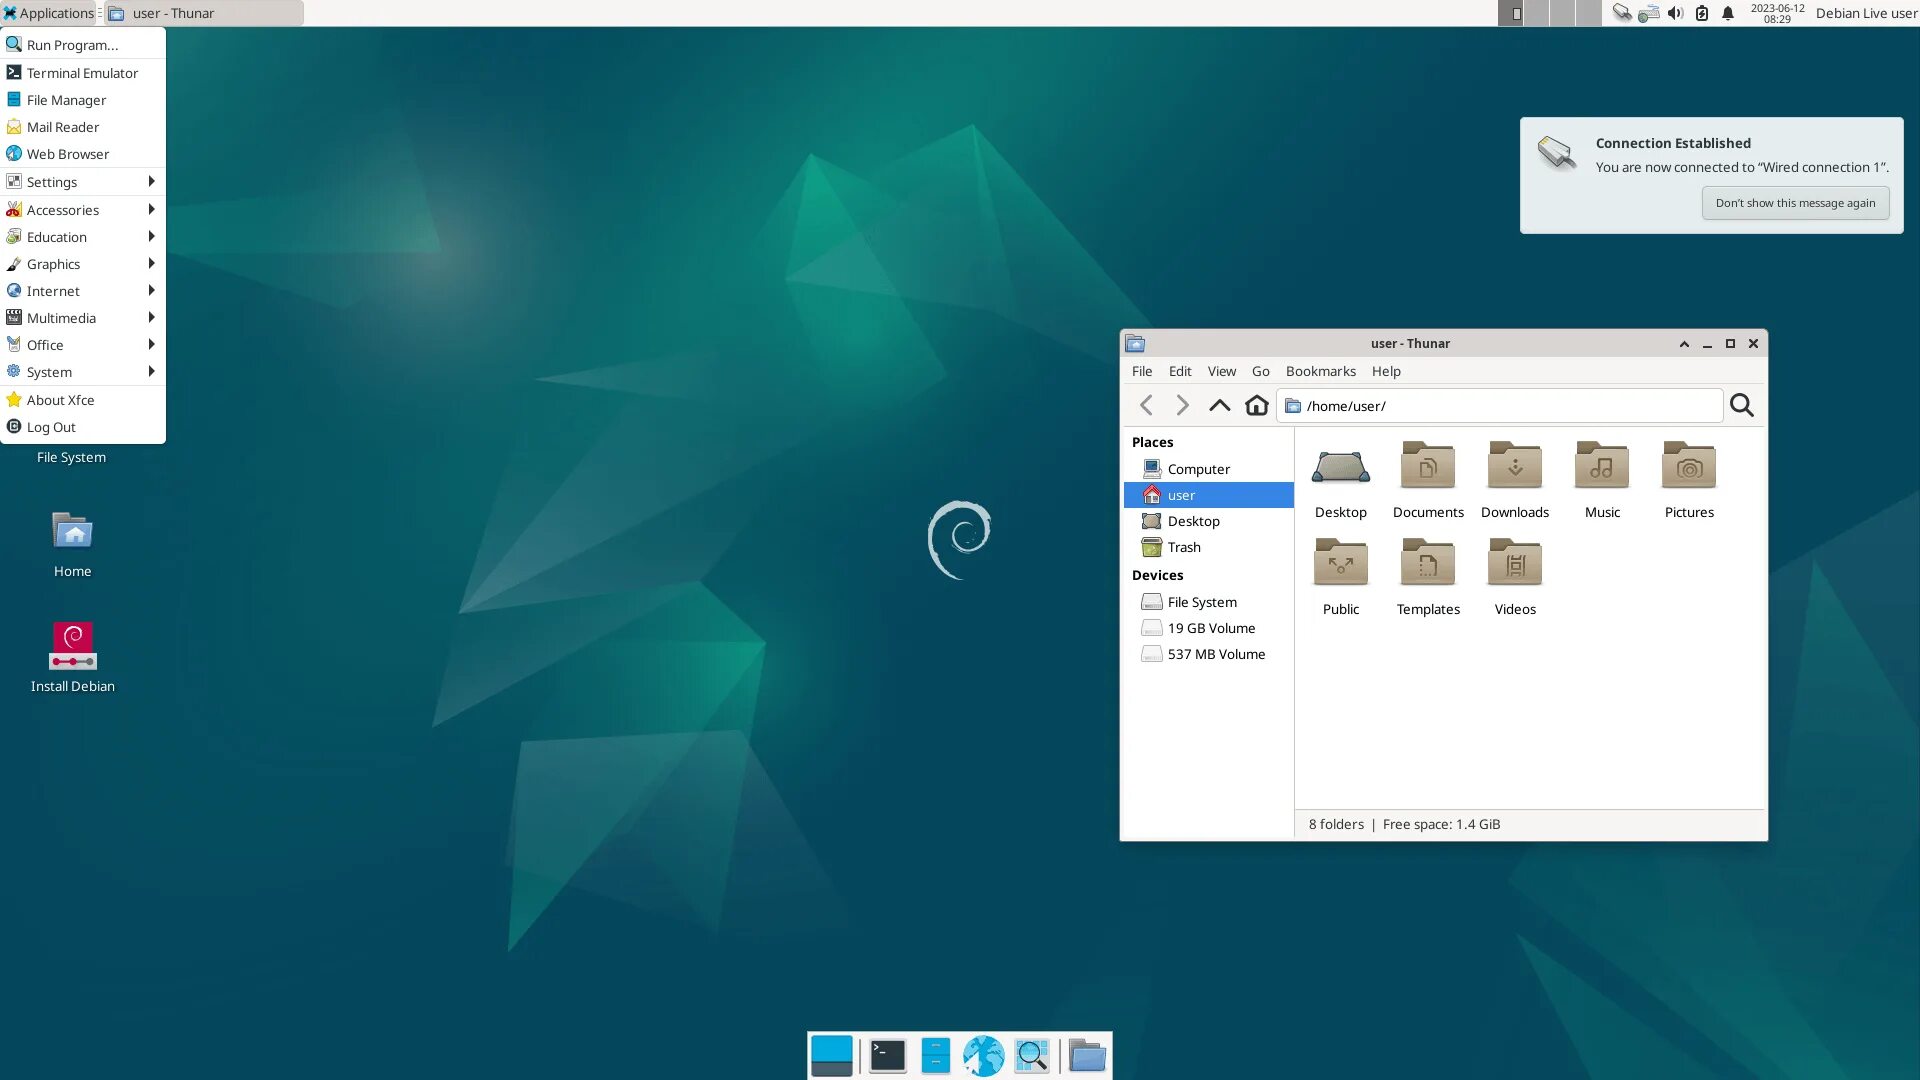Open the Bookmarks menu in Thunar
1920x1080 pixels.
pos(1320,371)
